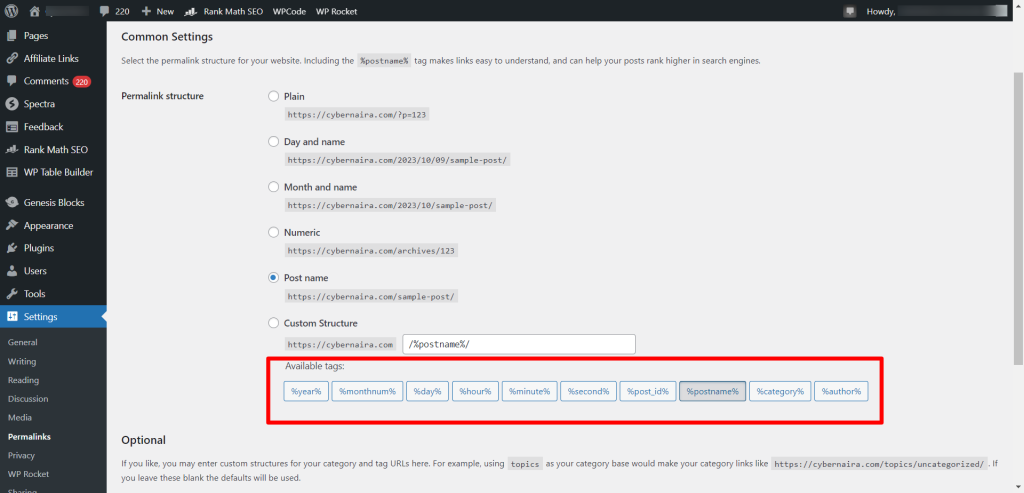This screenshot has height=493, width=1024.
Task: Choose the Custom Structure radio button
Action: pos(274,323)
